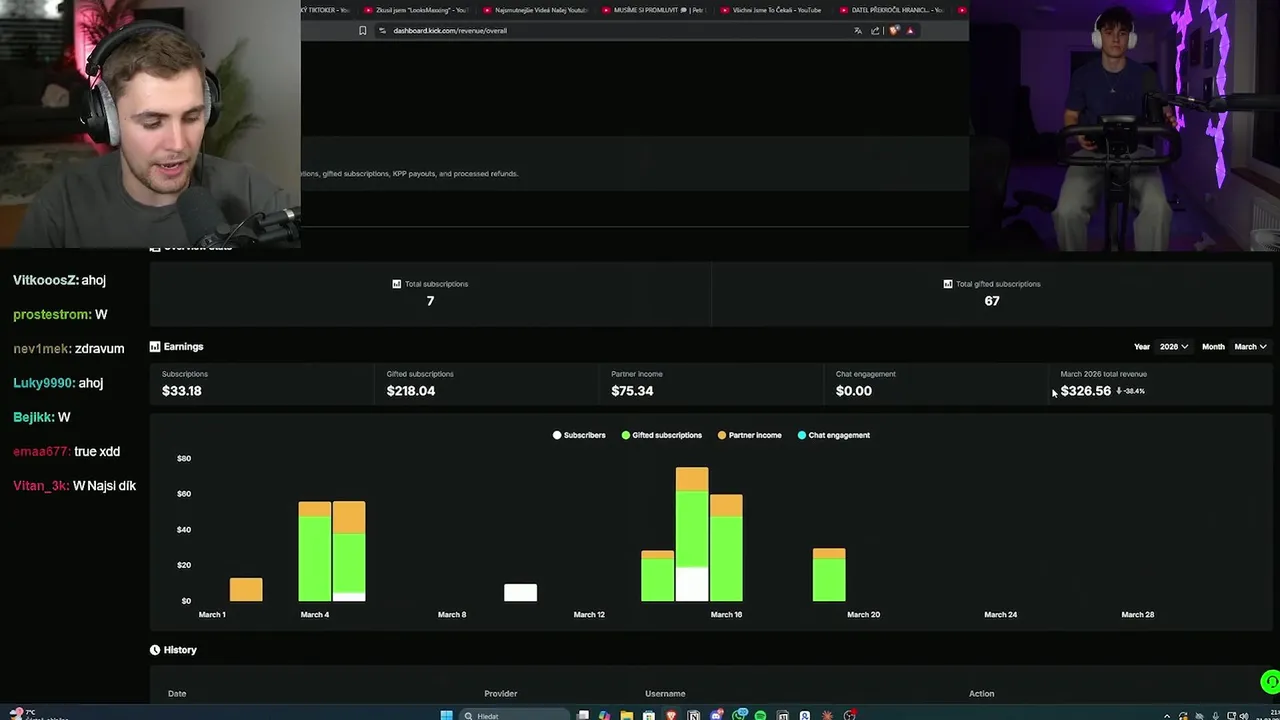Open the Brave Rewards triangle icon

tap(910, 30)
